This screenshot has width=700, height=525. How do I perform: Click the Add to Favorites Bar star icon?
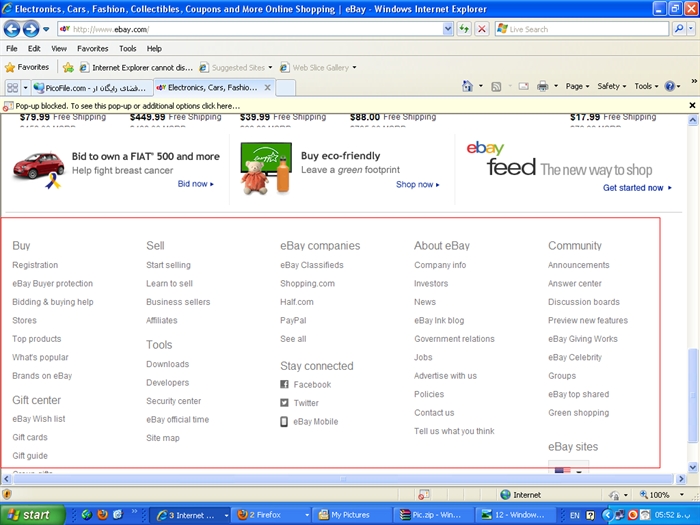pyautogui.click(x=68, y=67)
